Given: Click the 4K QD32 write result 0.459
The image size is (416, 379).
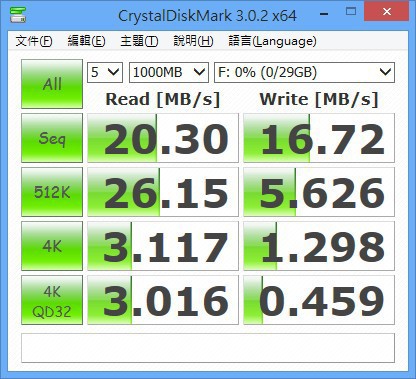Looking at the screenshot, I should (319, 300).
